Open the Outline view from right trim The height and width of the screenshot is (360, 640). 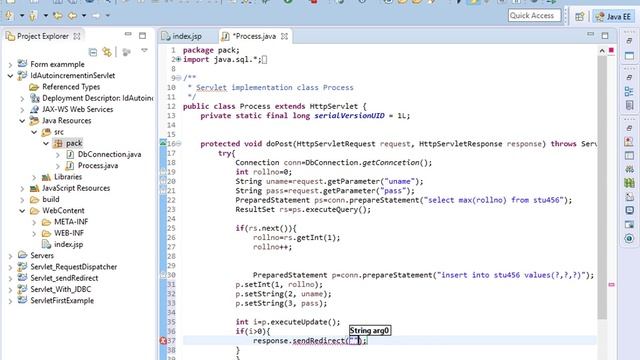(x=629, y=91)
